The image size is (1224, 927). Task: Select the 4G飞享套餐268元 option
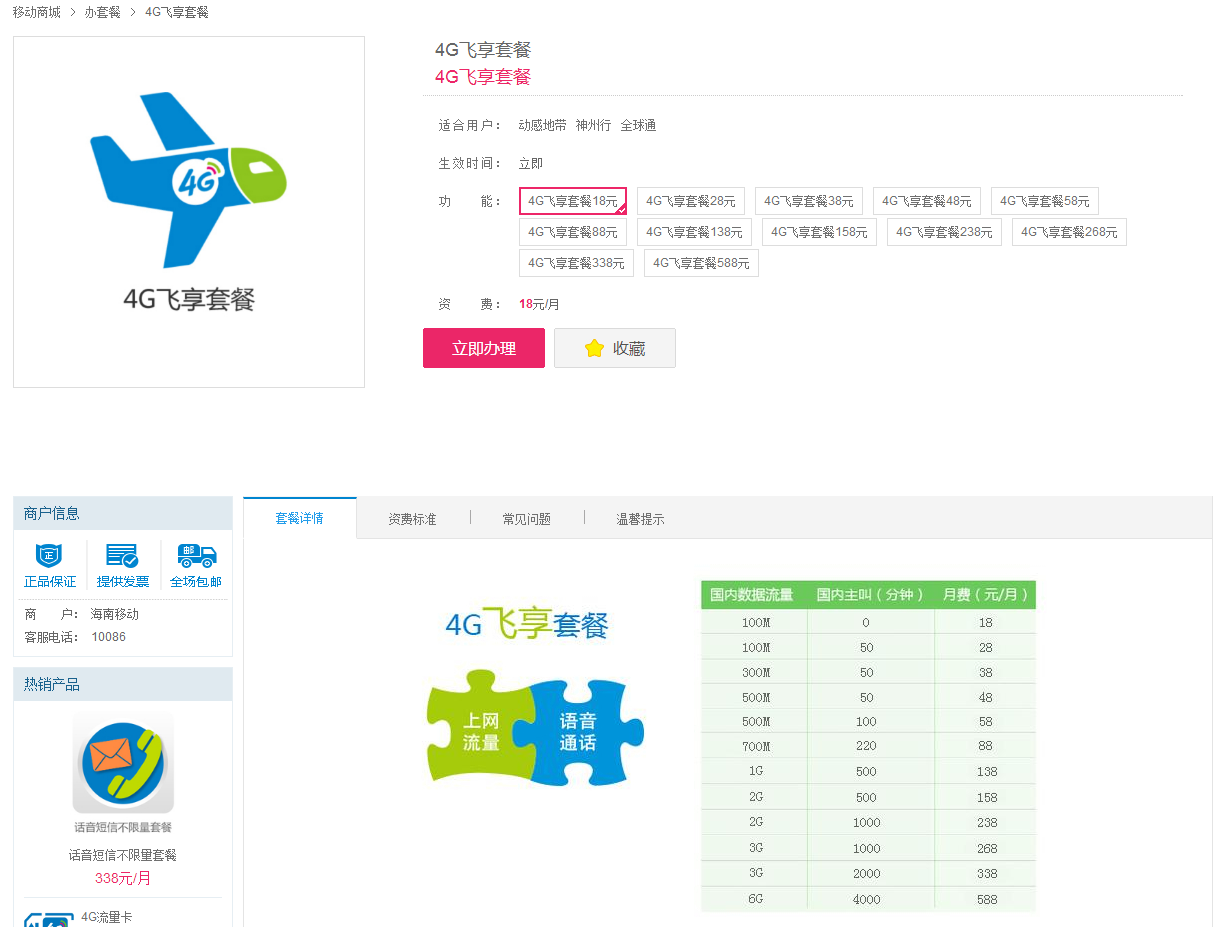(1069, 232)
